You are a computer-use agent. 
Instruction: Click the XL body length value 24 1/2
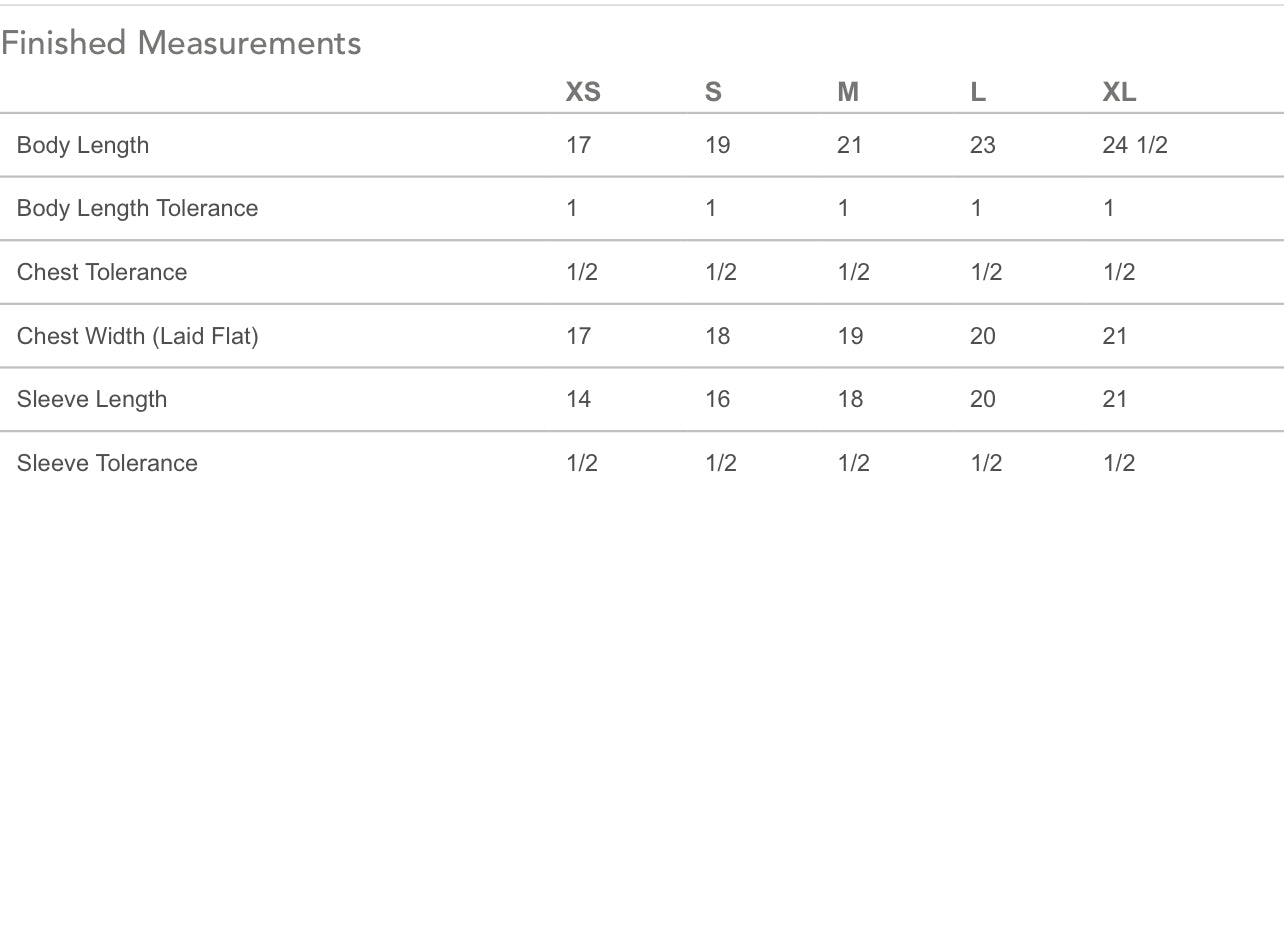pyautogui.click(x=1135, y=145)
